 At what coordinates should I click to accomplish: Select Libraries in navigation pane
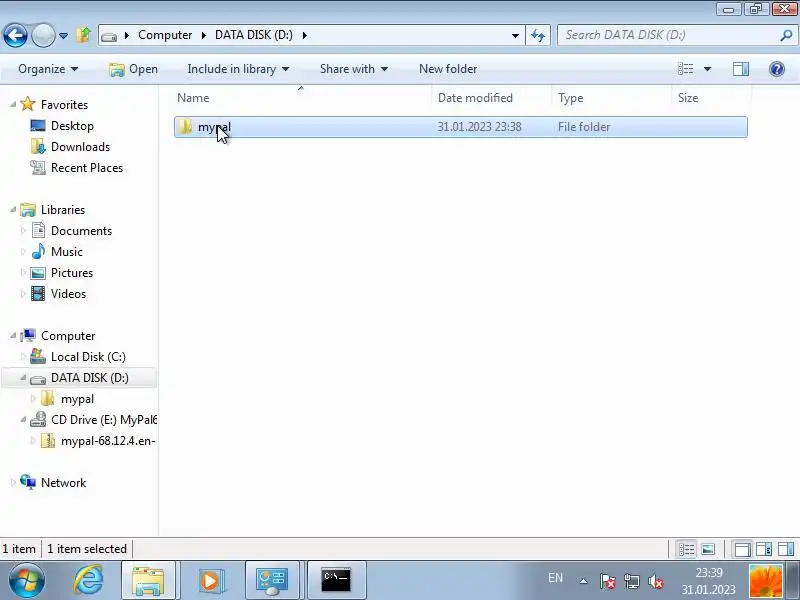pos(63,210)
